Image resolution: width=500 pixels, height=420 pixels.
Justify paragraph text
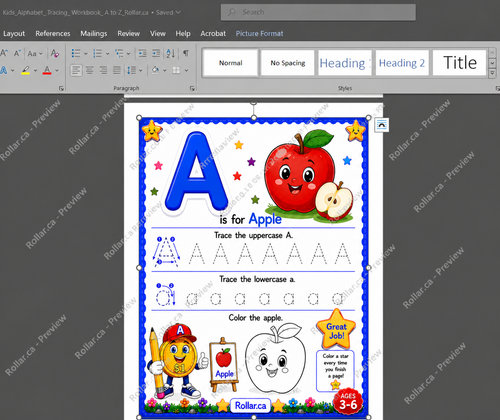point(117,70)
